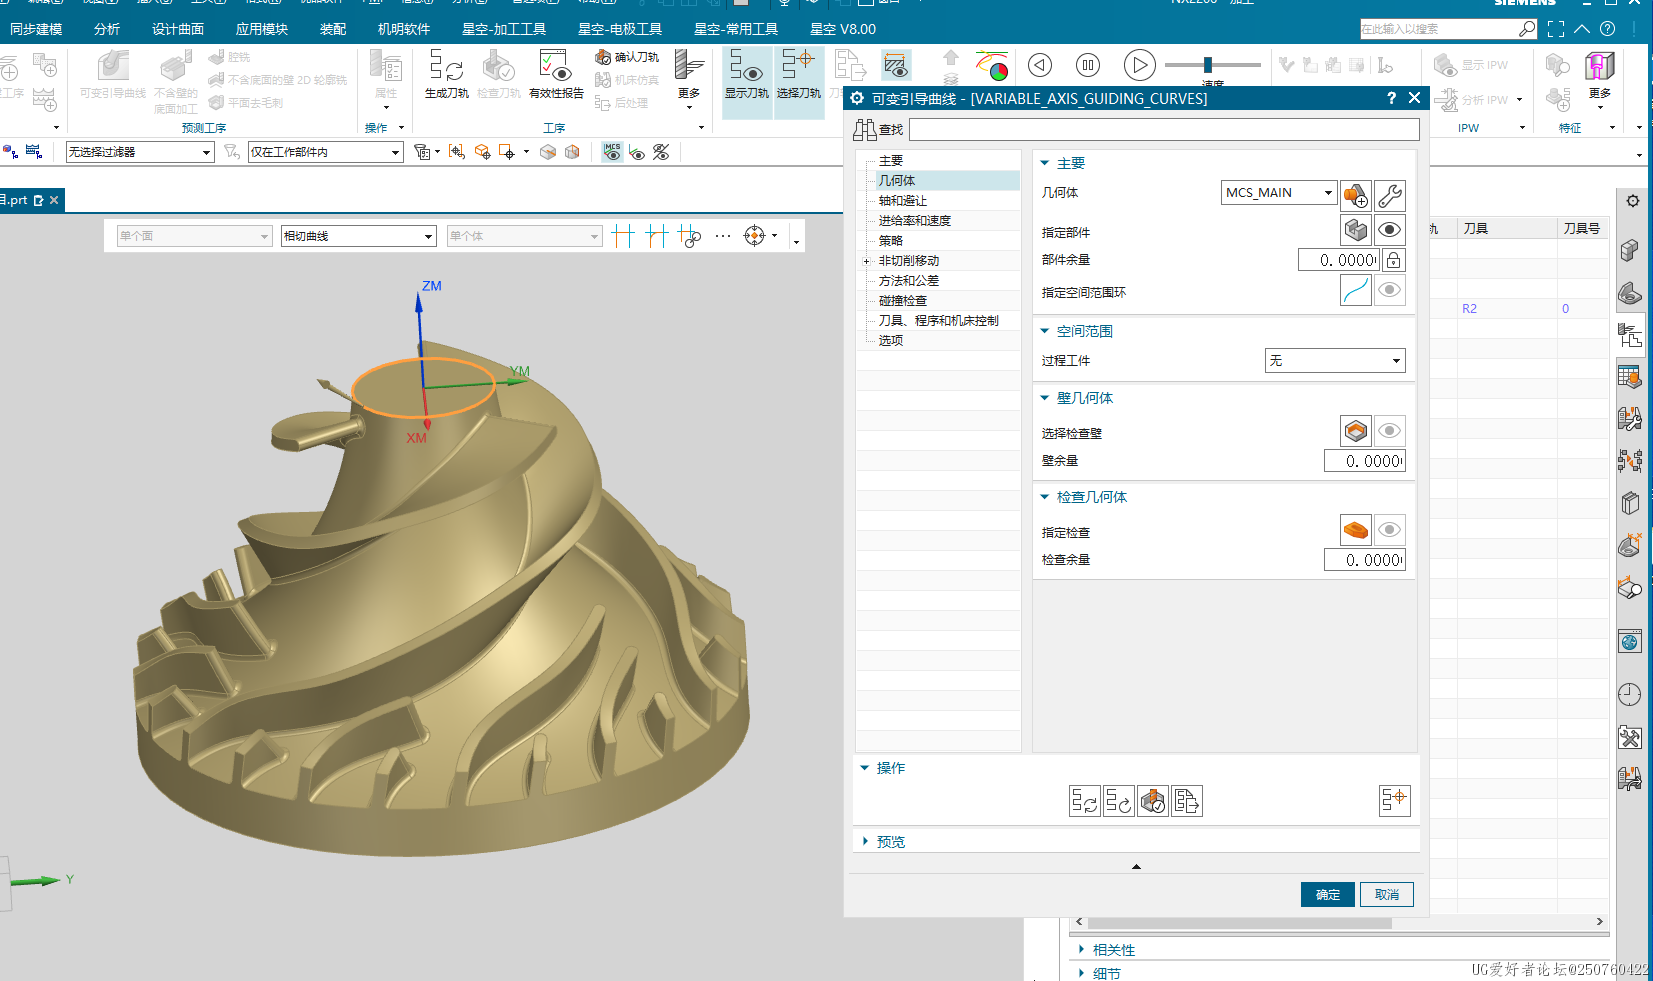Click the clock history icon in right sidebar
1653x981 pixels.
tap(1630, 694)
